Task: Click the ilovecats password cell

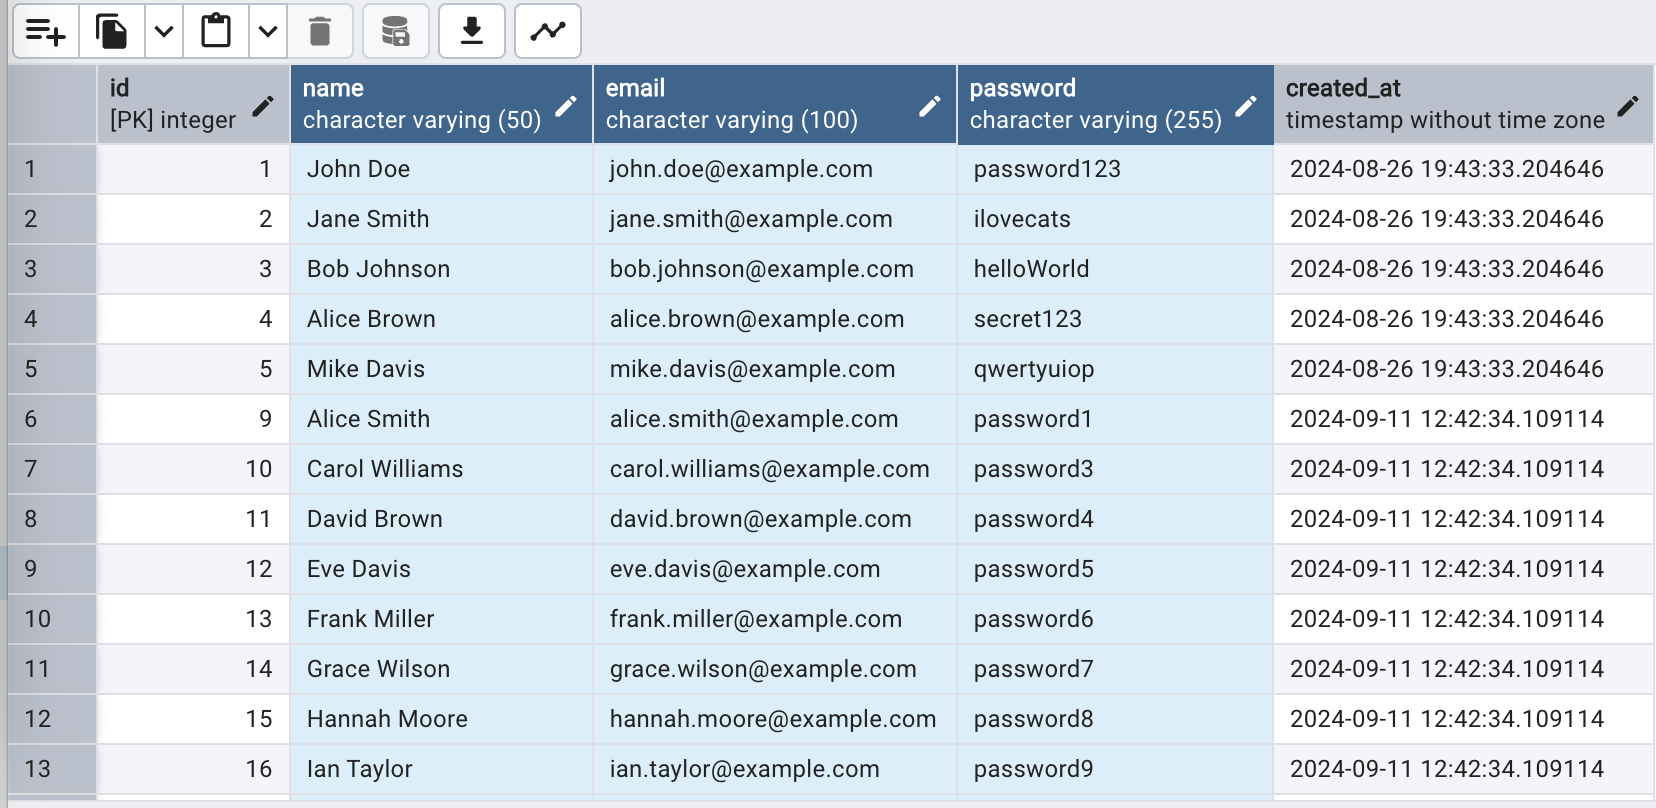Action: 1114,219
